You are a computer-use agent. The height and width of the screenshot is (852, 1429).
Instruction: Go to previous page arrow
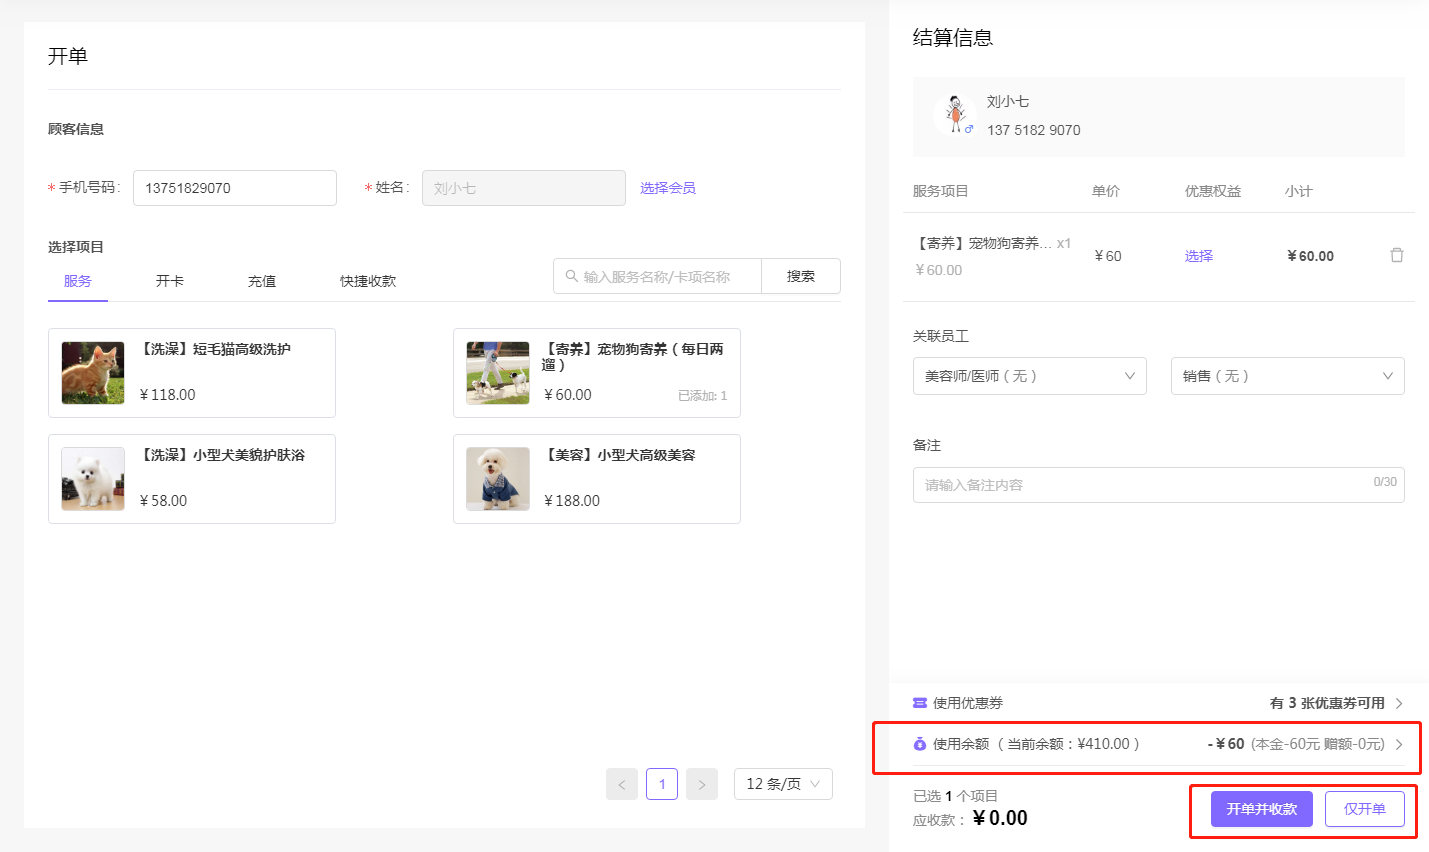point(622,784)
